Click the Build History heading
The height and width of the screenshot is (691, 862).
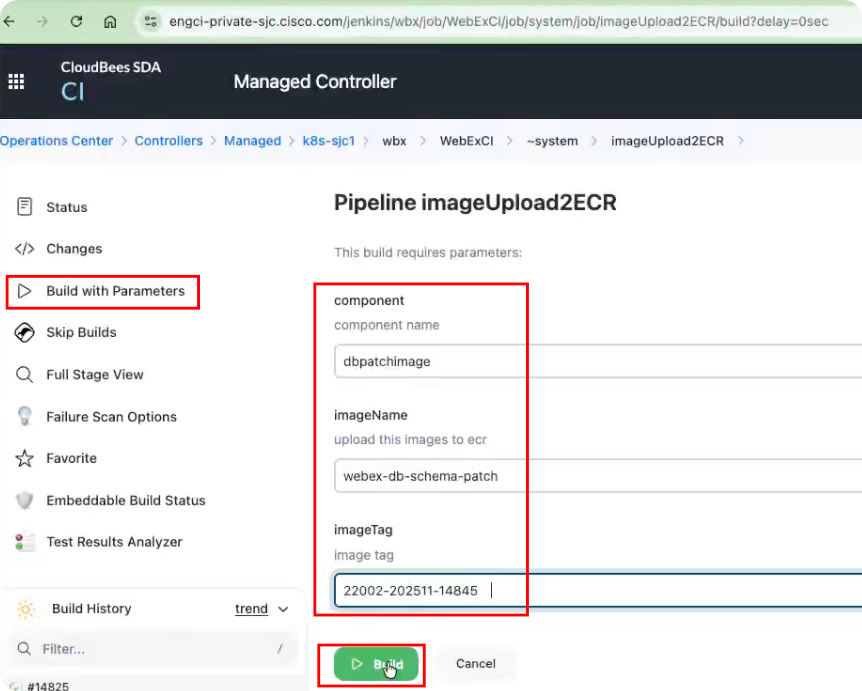(91, 609)
